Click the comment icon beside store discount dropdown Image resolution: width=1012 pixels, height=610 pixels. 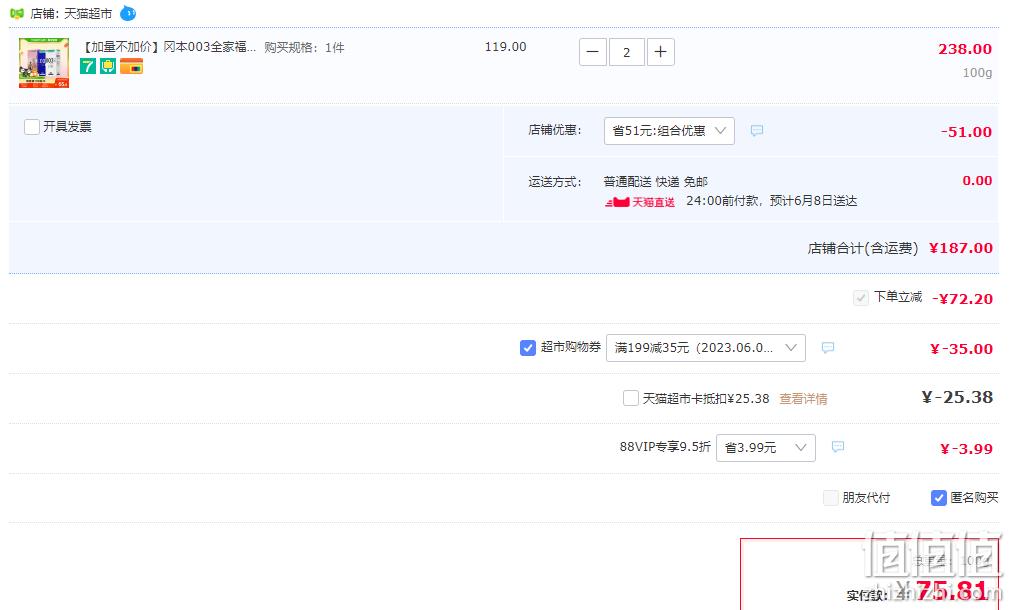(x=757, y=130)
